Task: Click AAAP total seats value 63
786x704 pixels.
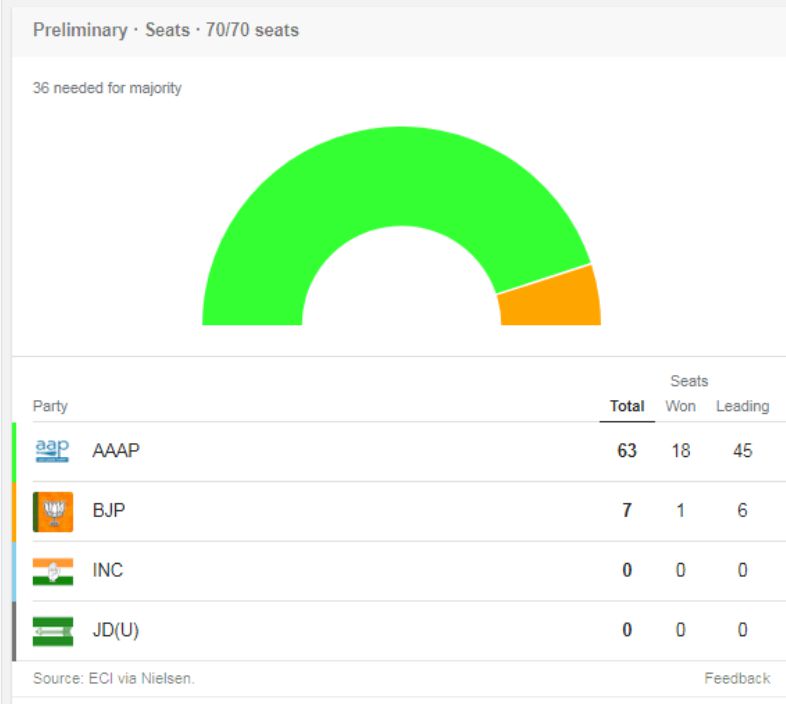Action: [x=627, y=451]
